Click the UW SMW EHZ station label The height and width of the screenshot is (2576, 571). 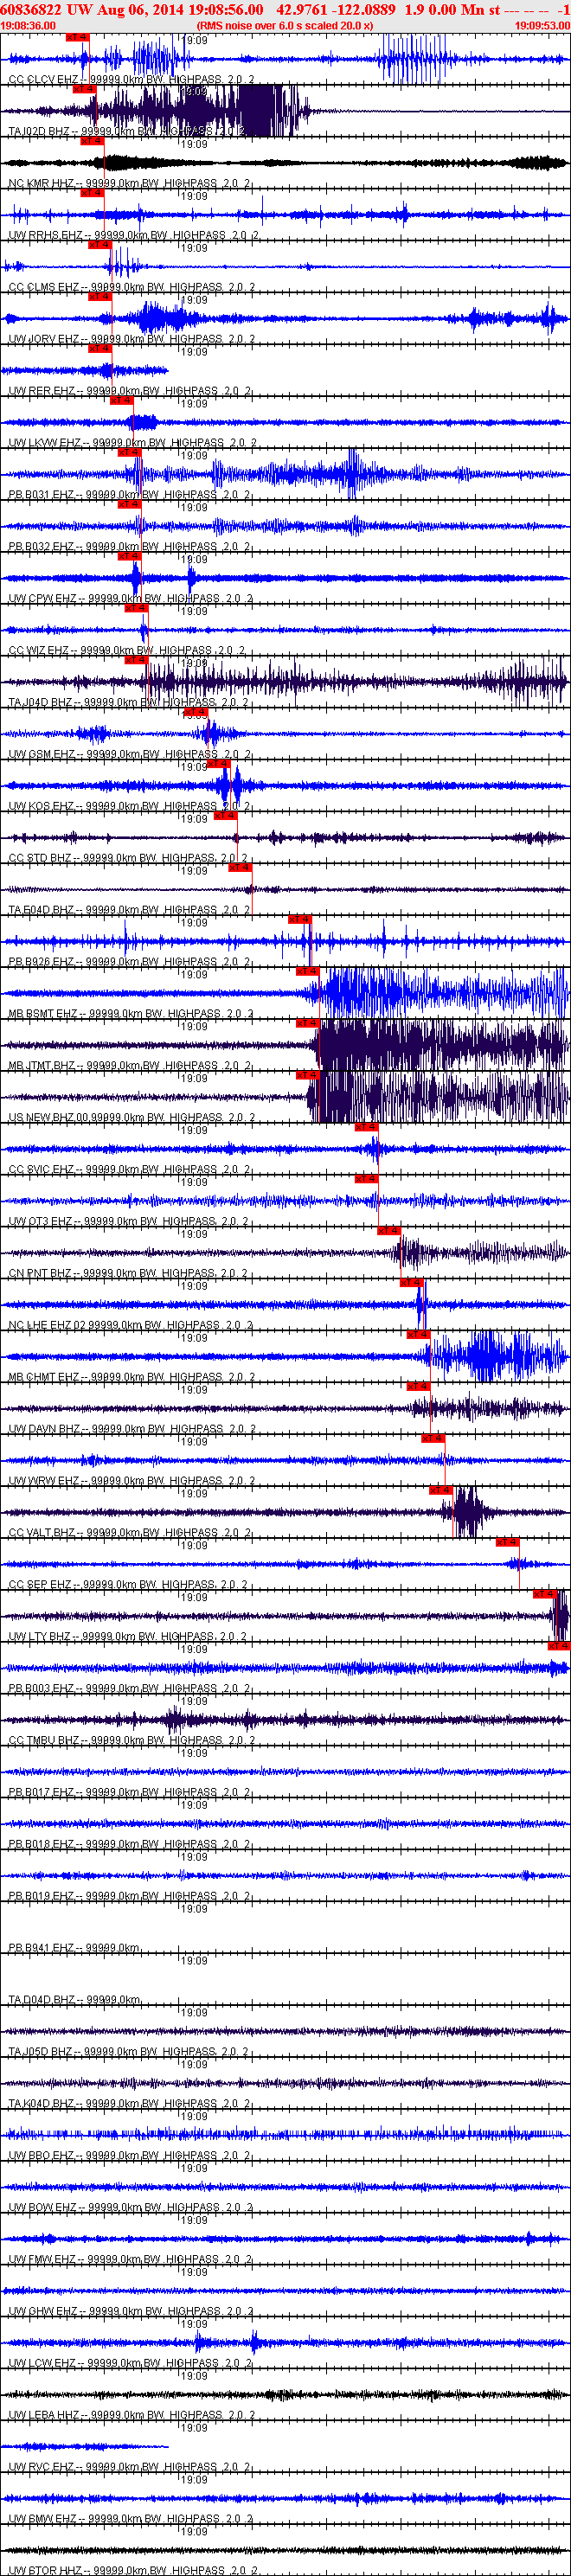[130, 2519]
